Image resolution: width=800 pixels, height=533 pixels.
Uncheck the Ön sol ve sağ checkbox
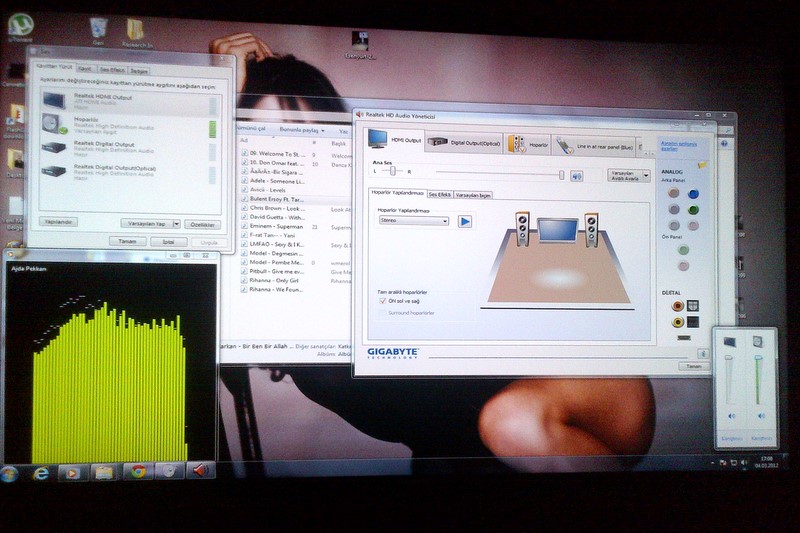point(383,301)
